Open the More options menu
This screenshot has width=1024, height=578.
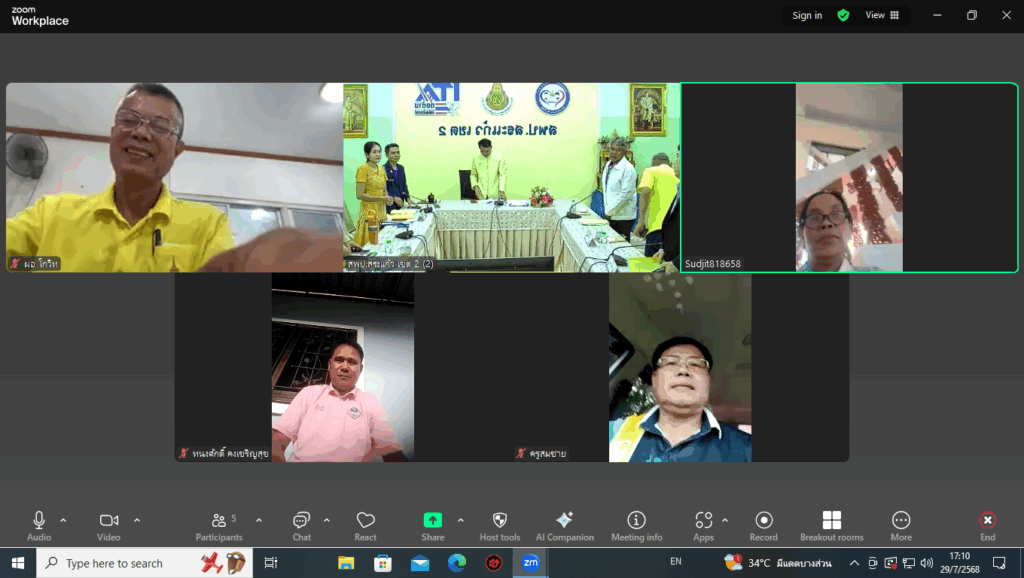click(900, 525)
